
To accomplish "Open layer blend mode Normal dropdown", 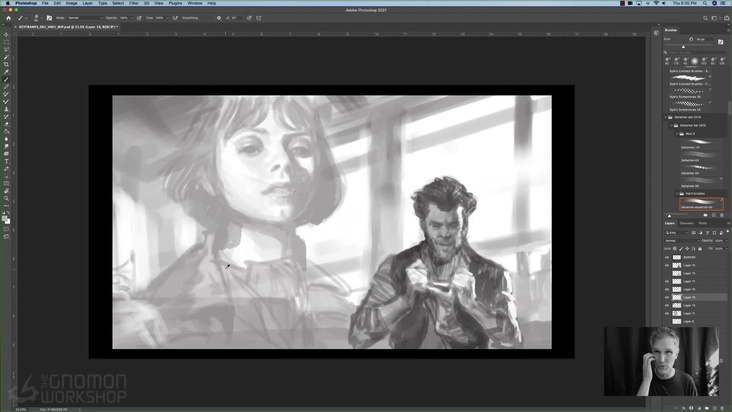I will click(x=682, y=241).
